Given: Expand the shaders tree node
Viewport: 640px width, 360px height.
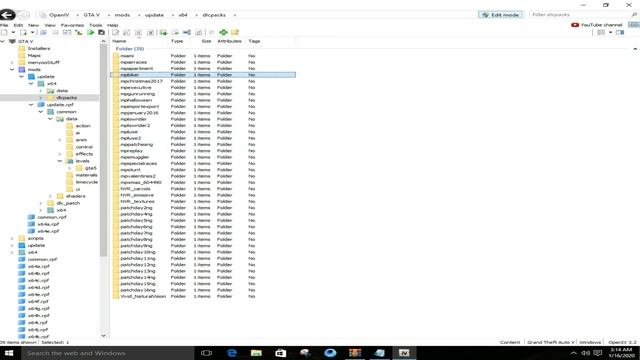Looking at the screenshot, I should 50,196.
